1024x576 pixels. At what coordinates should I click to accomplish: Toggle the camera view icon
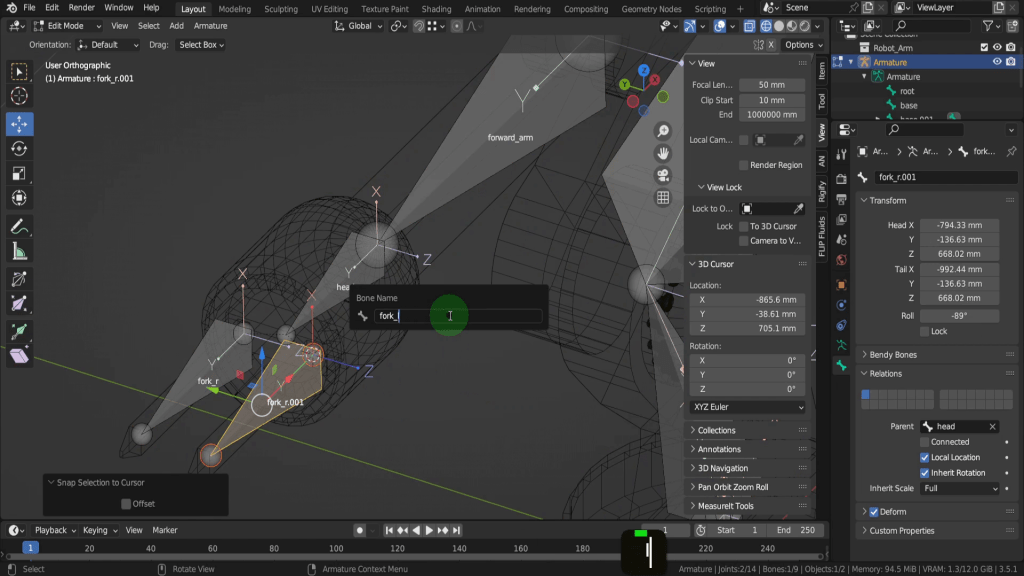pos(662,175)
